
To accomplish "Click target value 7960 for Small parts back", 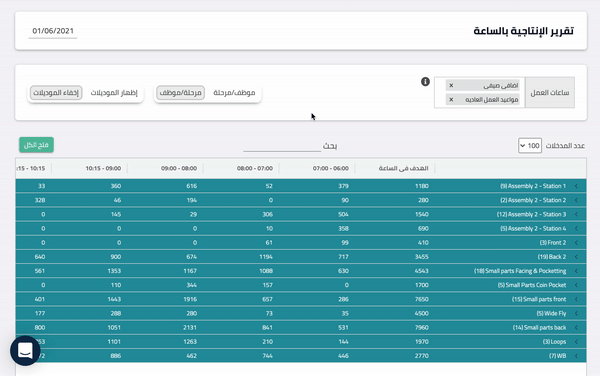I will click(x=422, y=327).
